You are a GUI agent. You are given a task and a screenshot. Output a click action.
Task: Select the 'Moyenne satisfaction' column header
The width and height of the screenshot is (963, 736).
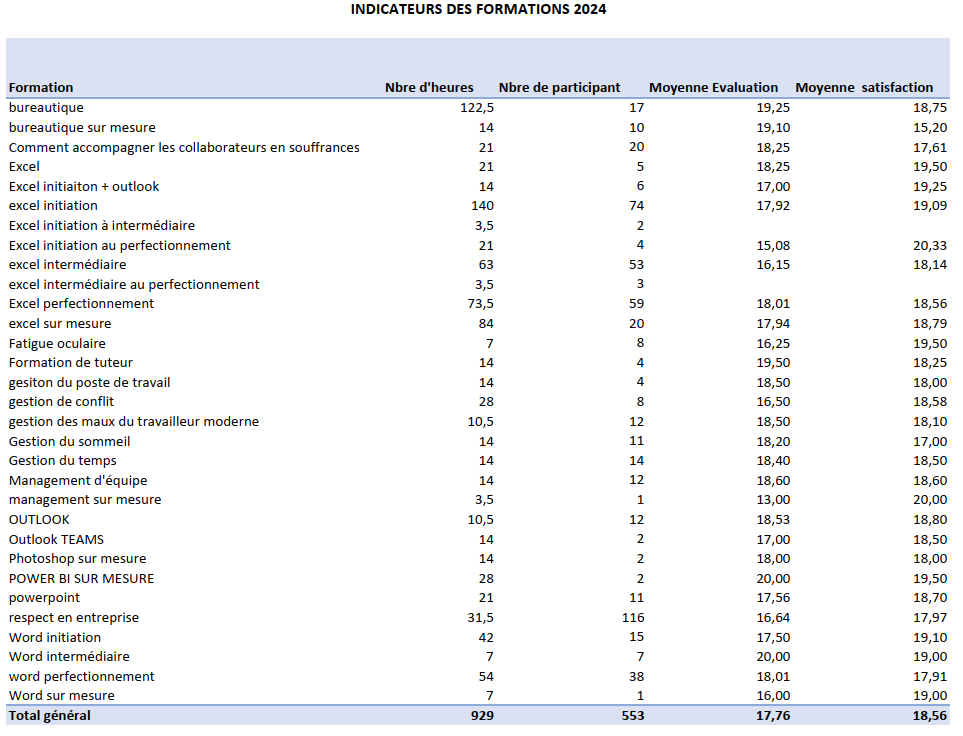click(864, 88)
